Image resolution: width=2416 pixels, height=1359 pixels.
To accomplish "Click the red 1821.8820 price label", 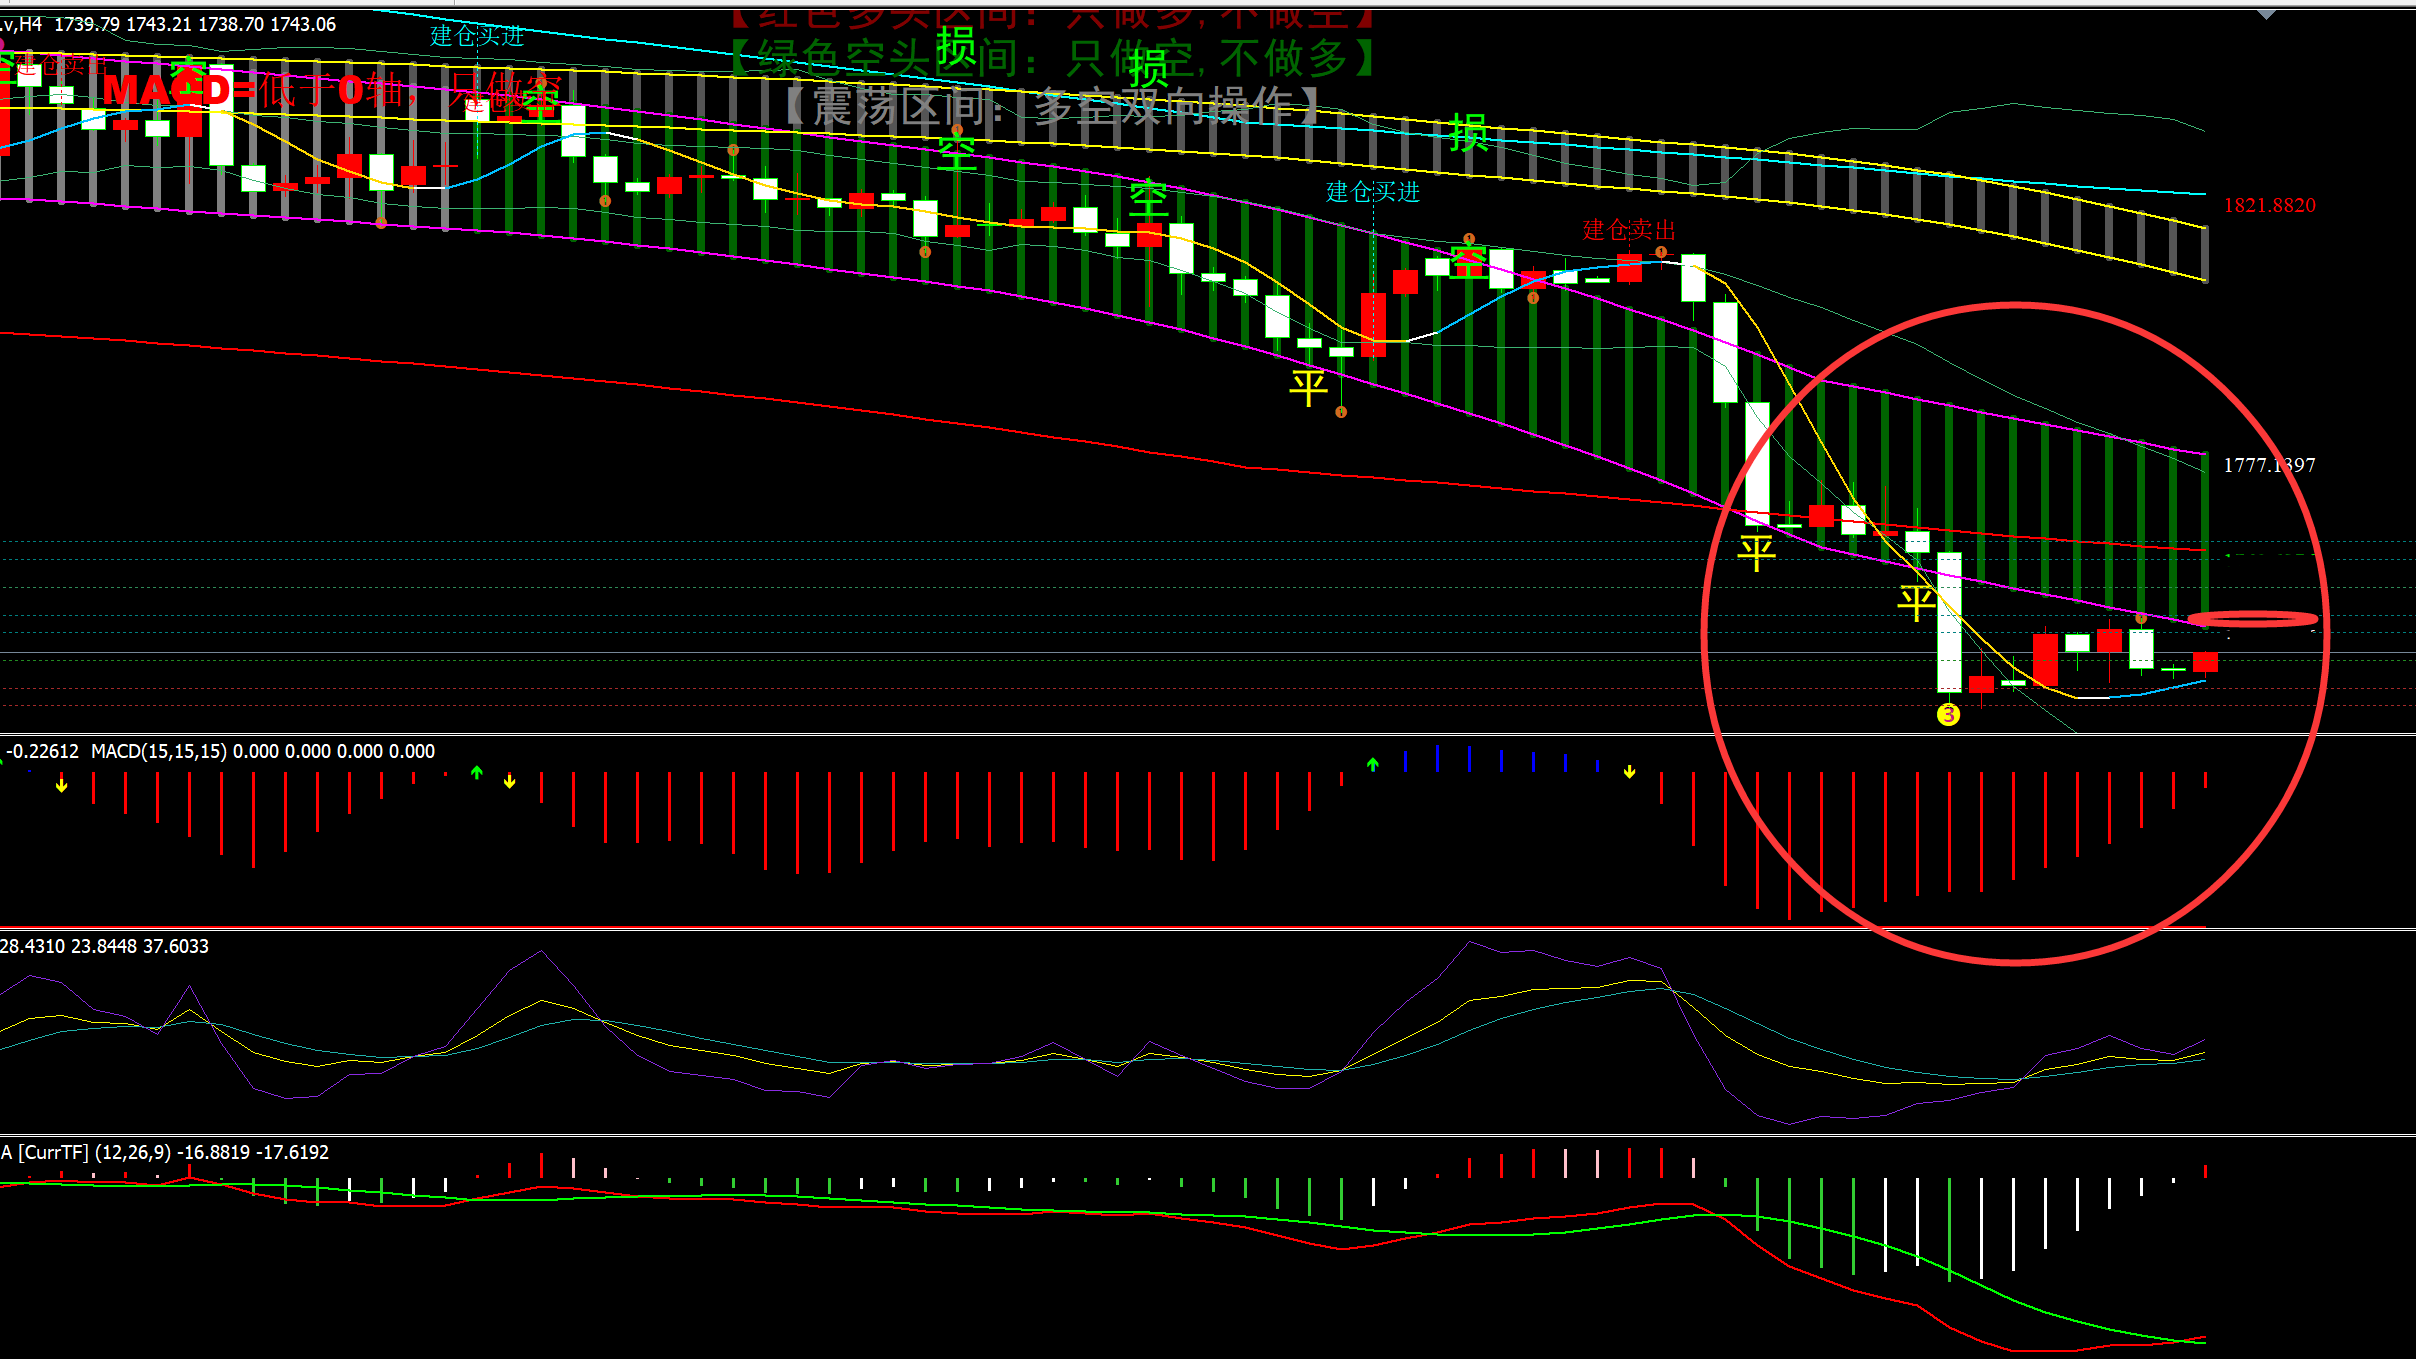I will tap(2269, 205).
